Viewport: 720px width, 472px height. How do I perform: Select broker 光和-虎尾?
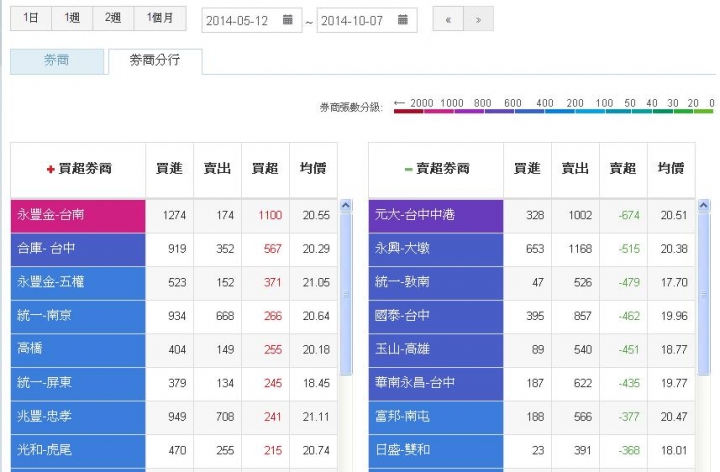point(78,450)
